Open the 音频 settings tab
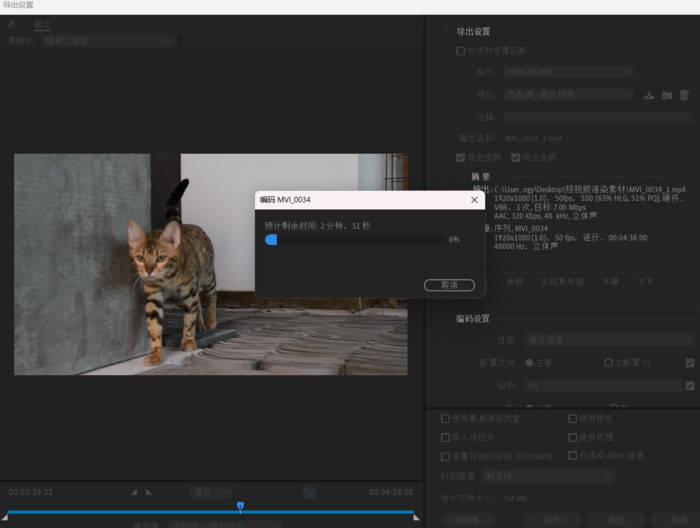The width and height of the screenshot is (700, 528). [x=514, y=282]
